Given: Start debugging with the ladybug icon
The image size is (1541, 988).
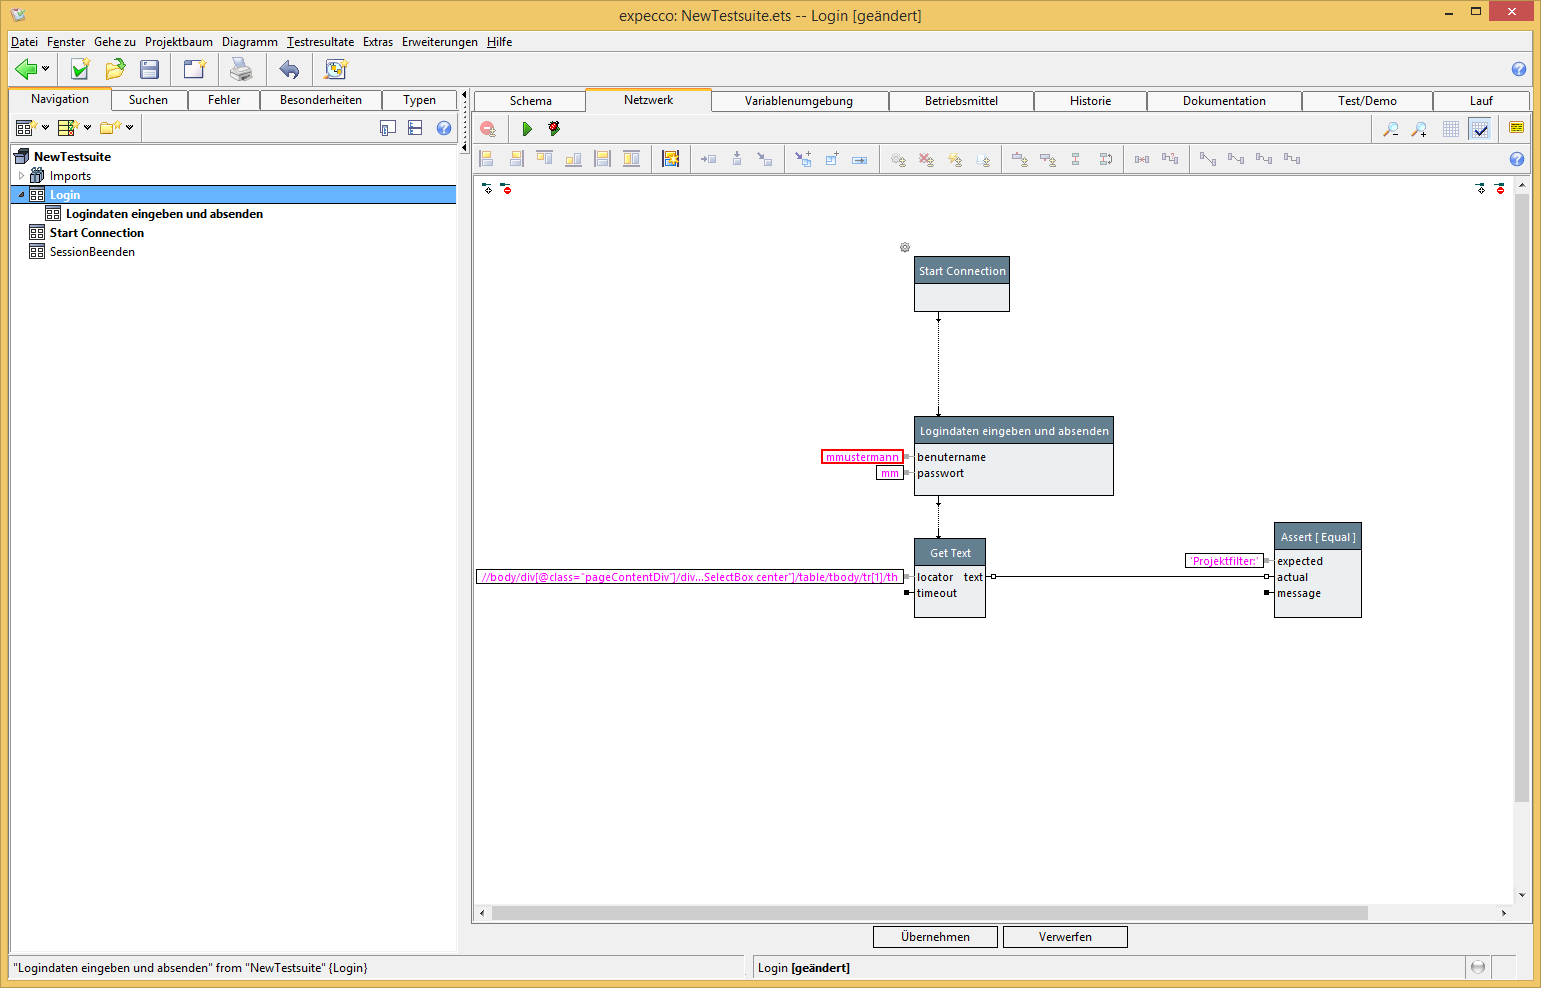Looking at the screenshot, I should click(x=554, y=129).
